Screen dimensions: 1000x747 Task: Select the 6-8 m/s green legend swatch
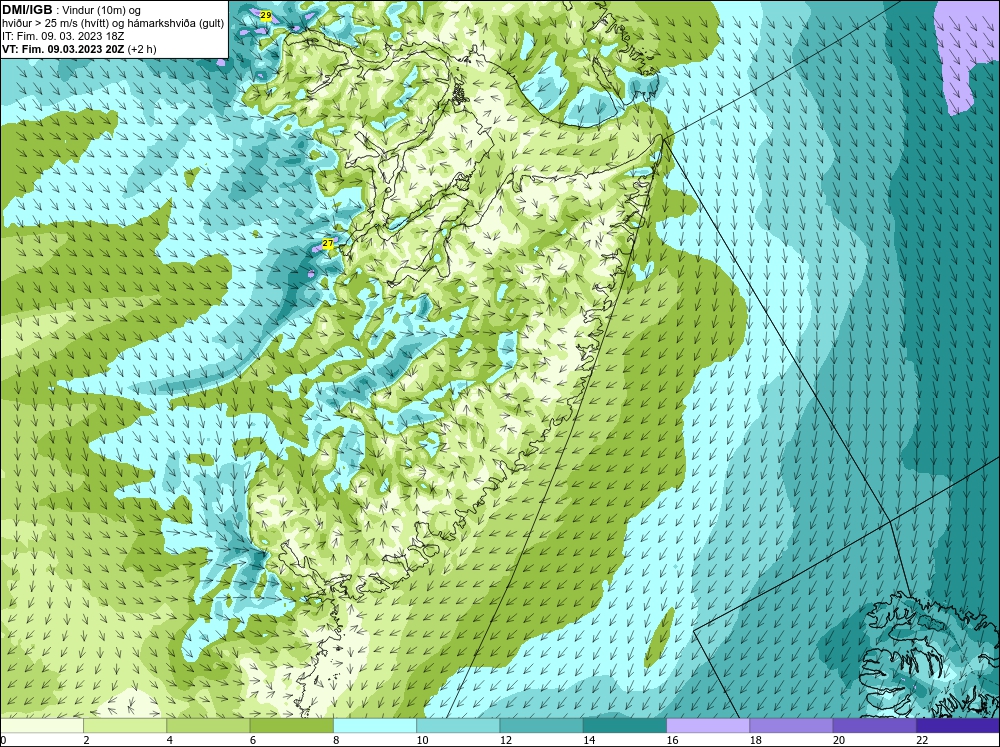(x=291, y=726)
